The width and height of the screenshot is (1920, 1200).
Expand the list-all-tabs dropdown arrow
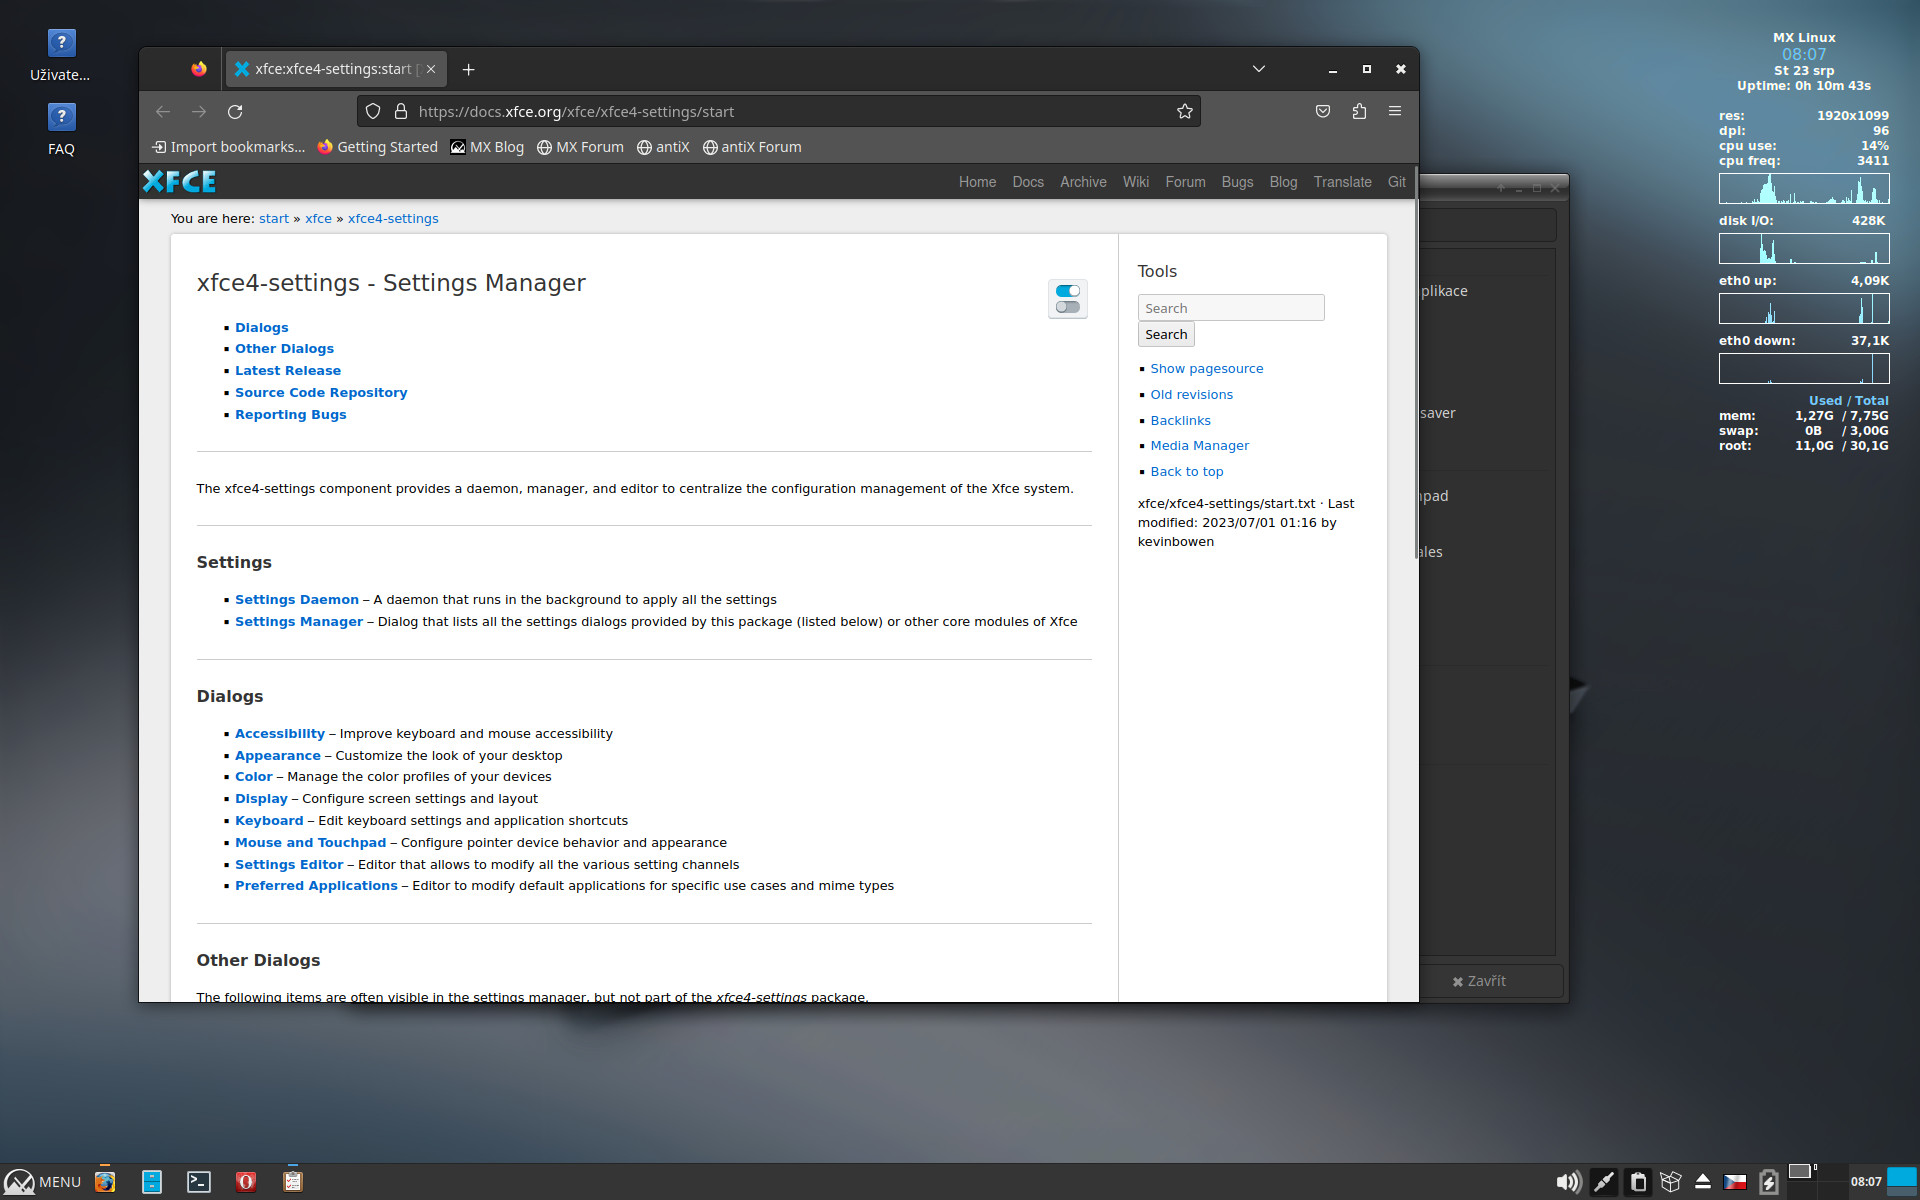click(1259, 69)
